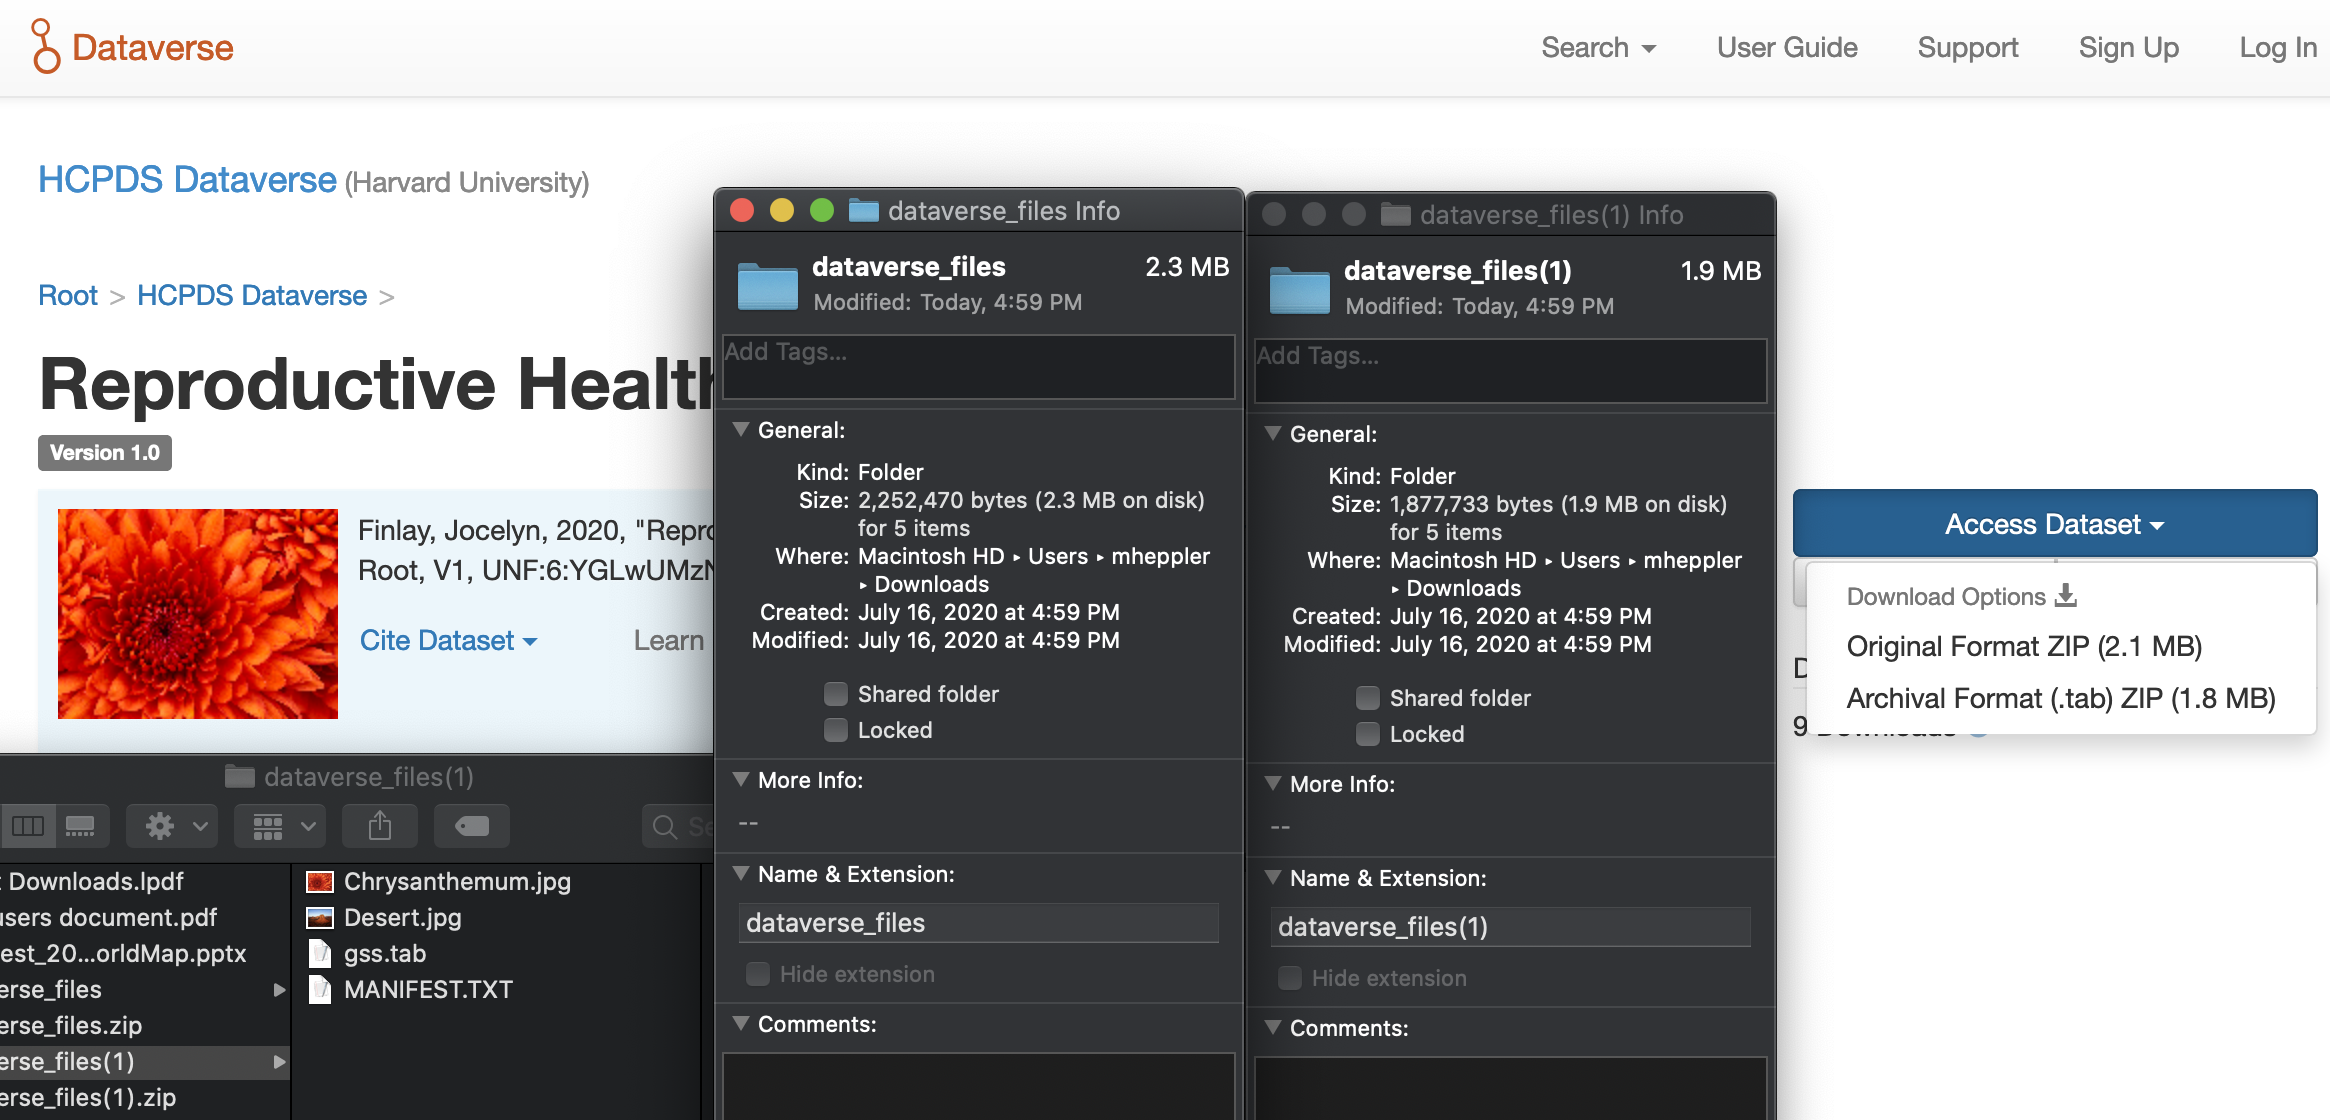This screenshot has width=2330, height=1120.
Task: Click gss.tab file icon in Finder
Action: 319,953
